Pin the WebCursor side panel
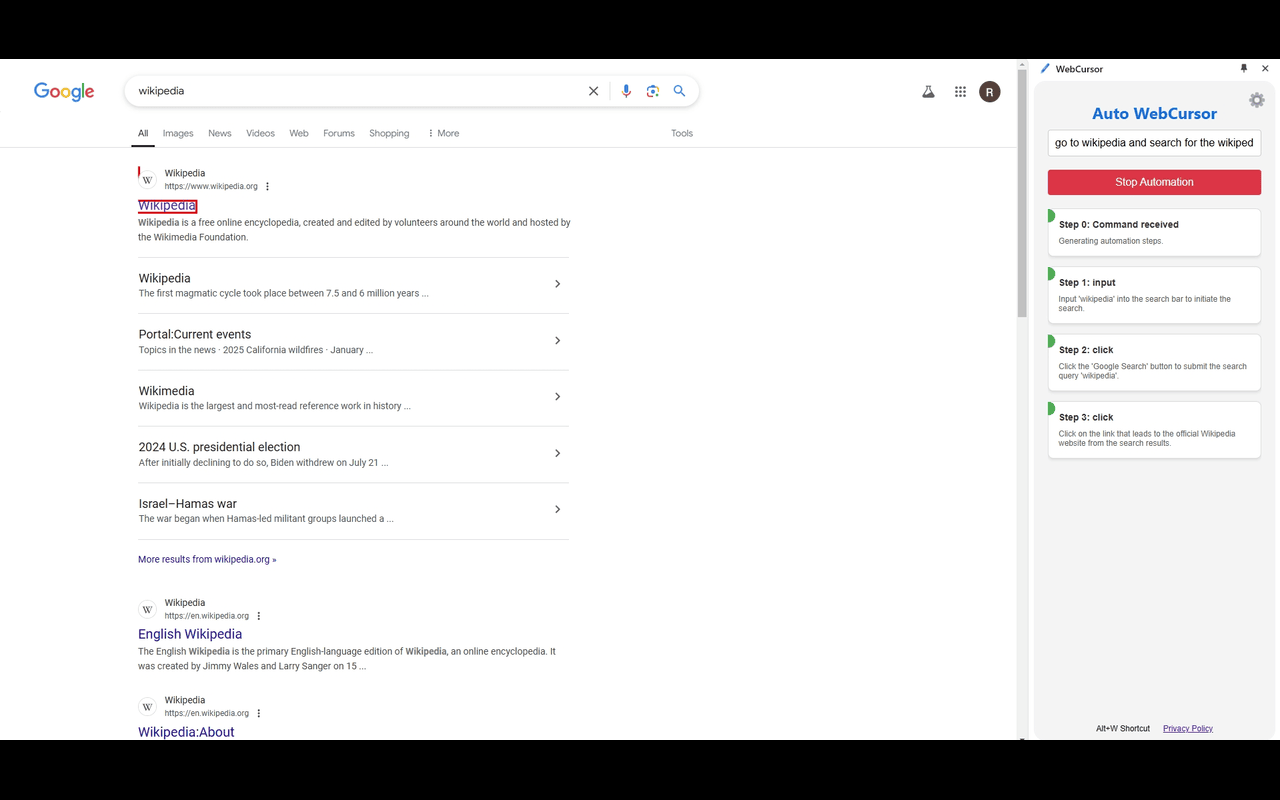The image size is (1280, 800). click(x=1244, y=69)
